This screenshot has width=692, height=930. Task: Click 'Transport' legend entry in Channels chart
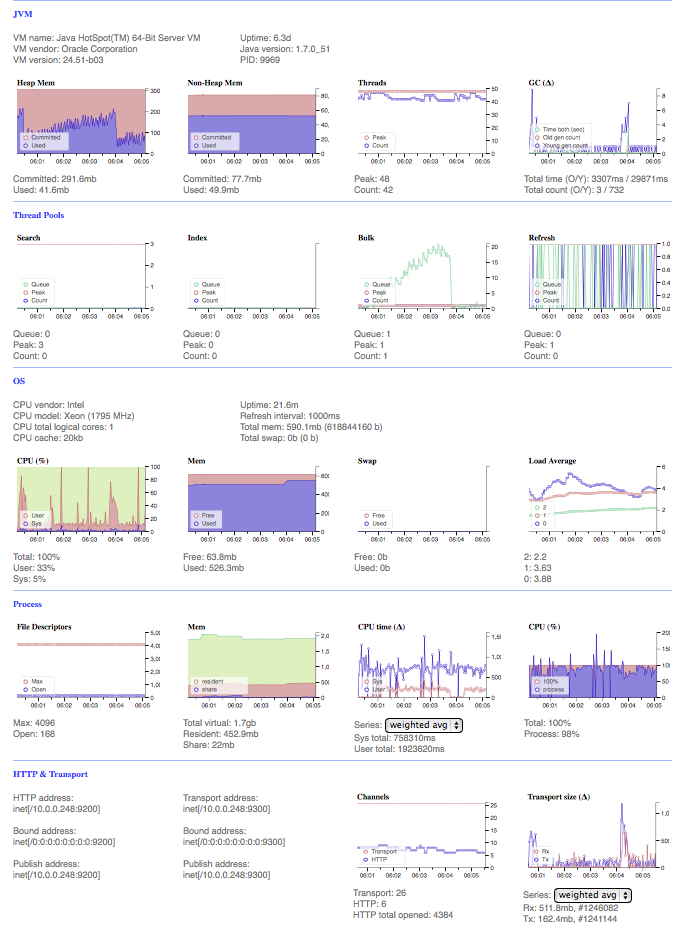point(381,851)
